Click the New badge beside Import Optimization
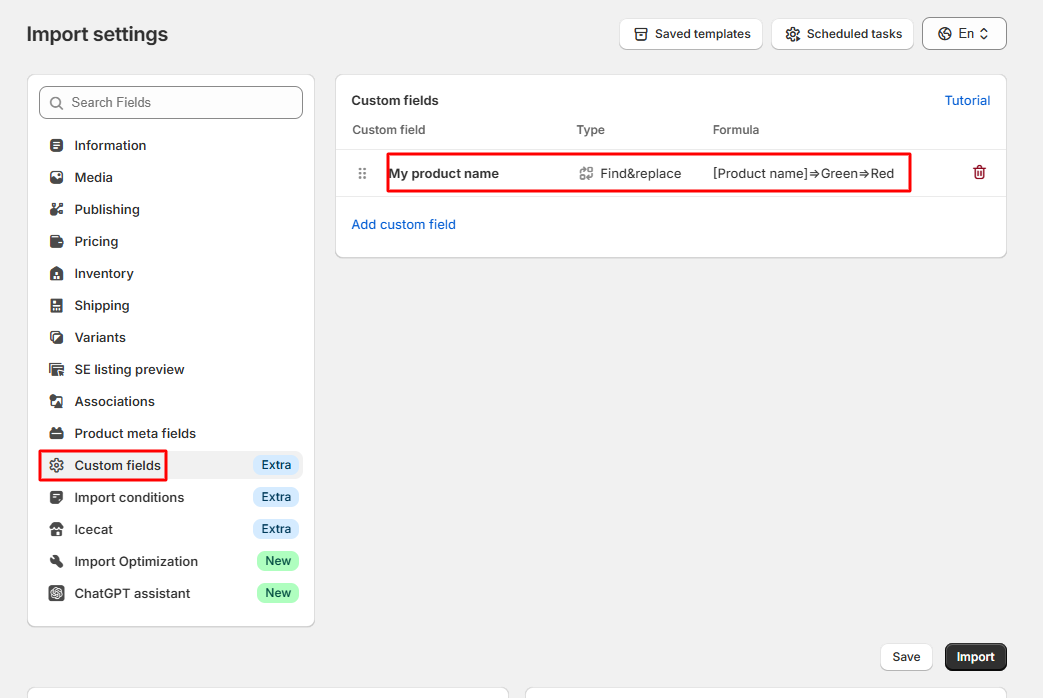The height and width of the screenshot is (698, 1043). pos(278,561)
